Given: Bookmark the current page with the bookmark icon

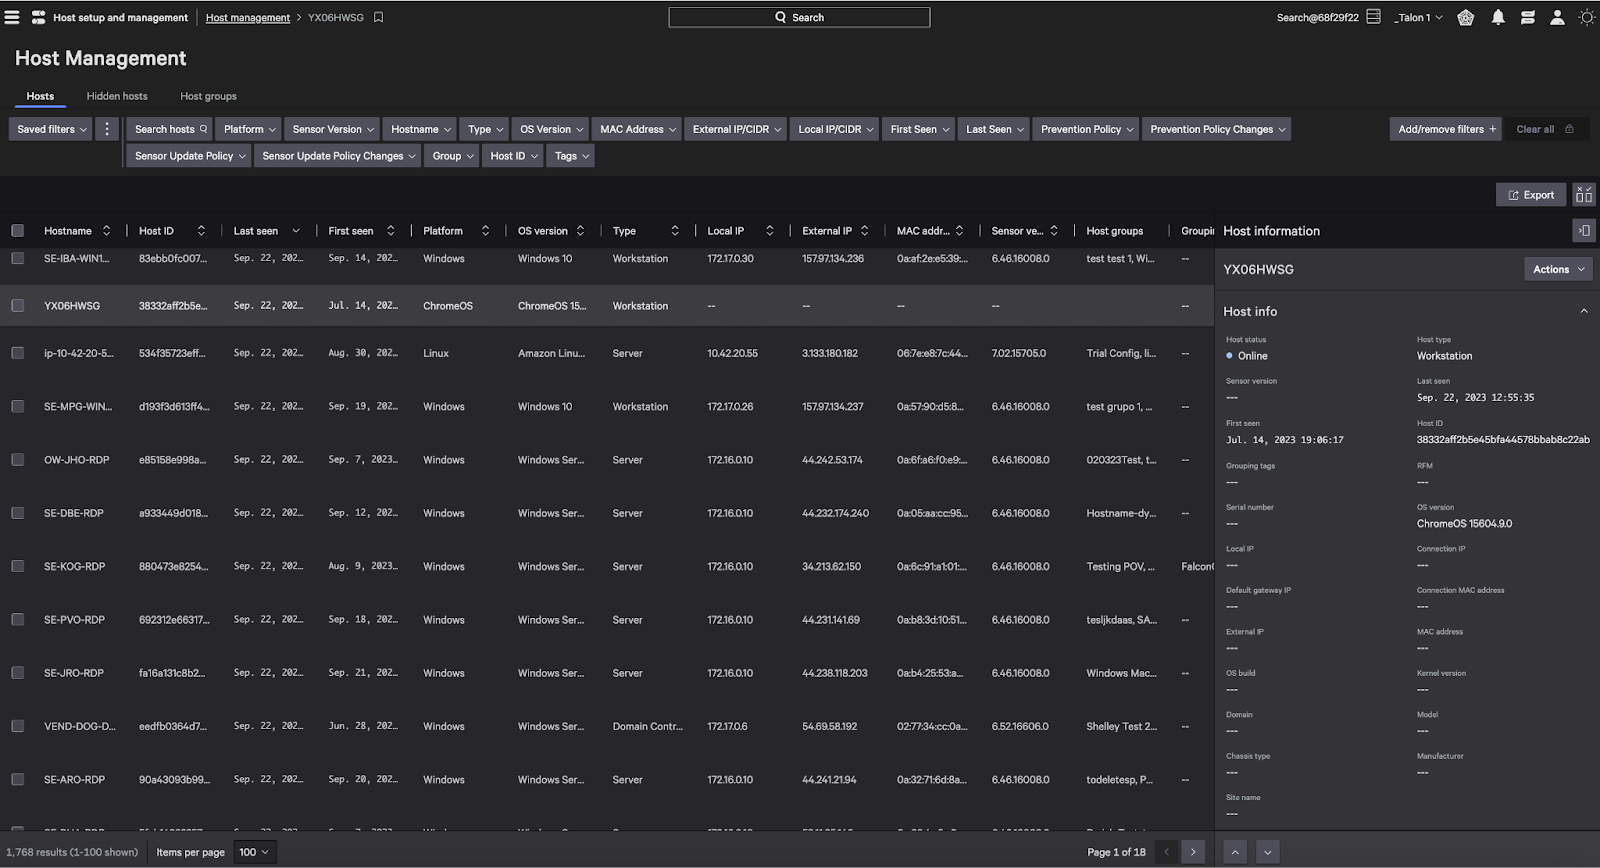Looking at the screenshot, I should (x=378, y=17).
